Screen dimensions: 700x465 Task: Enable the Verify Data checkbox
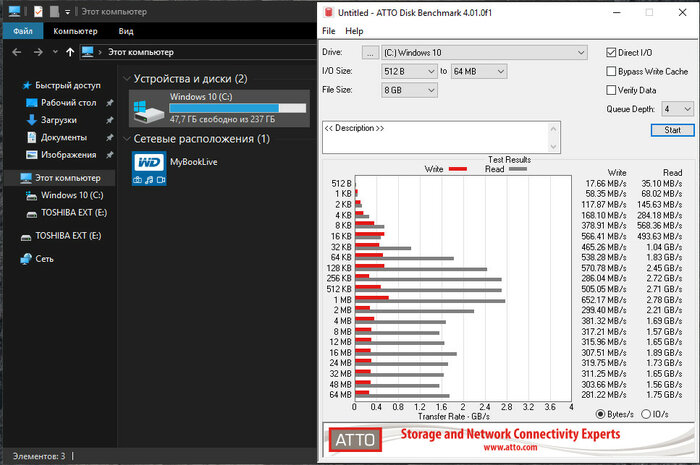click(x=611, y=90)
